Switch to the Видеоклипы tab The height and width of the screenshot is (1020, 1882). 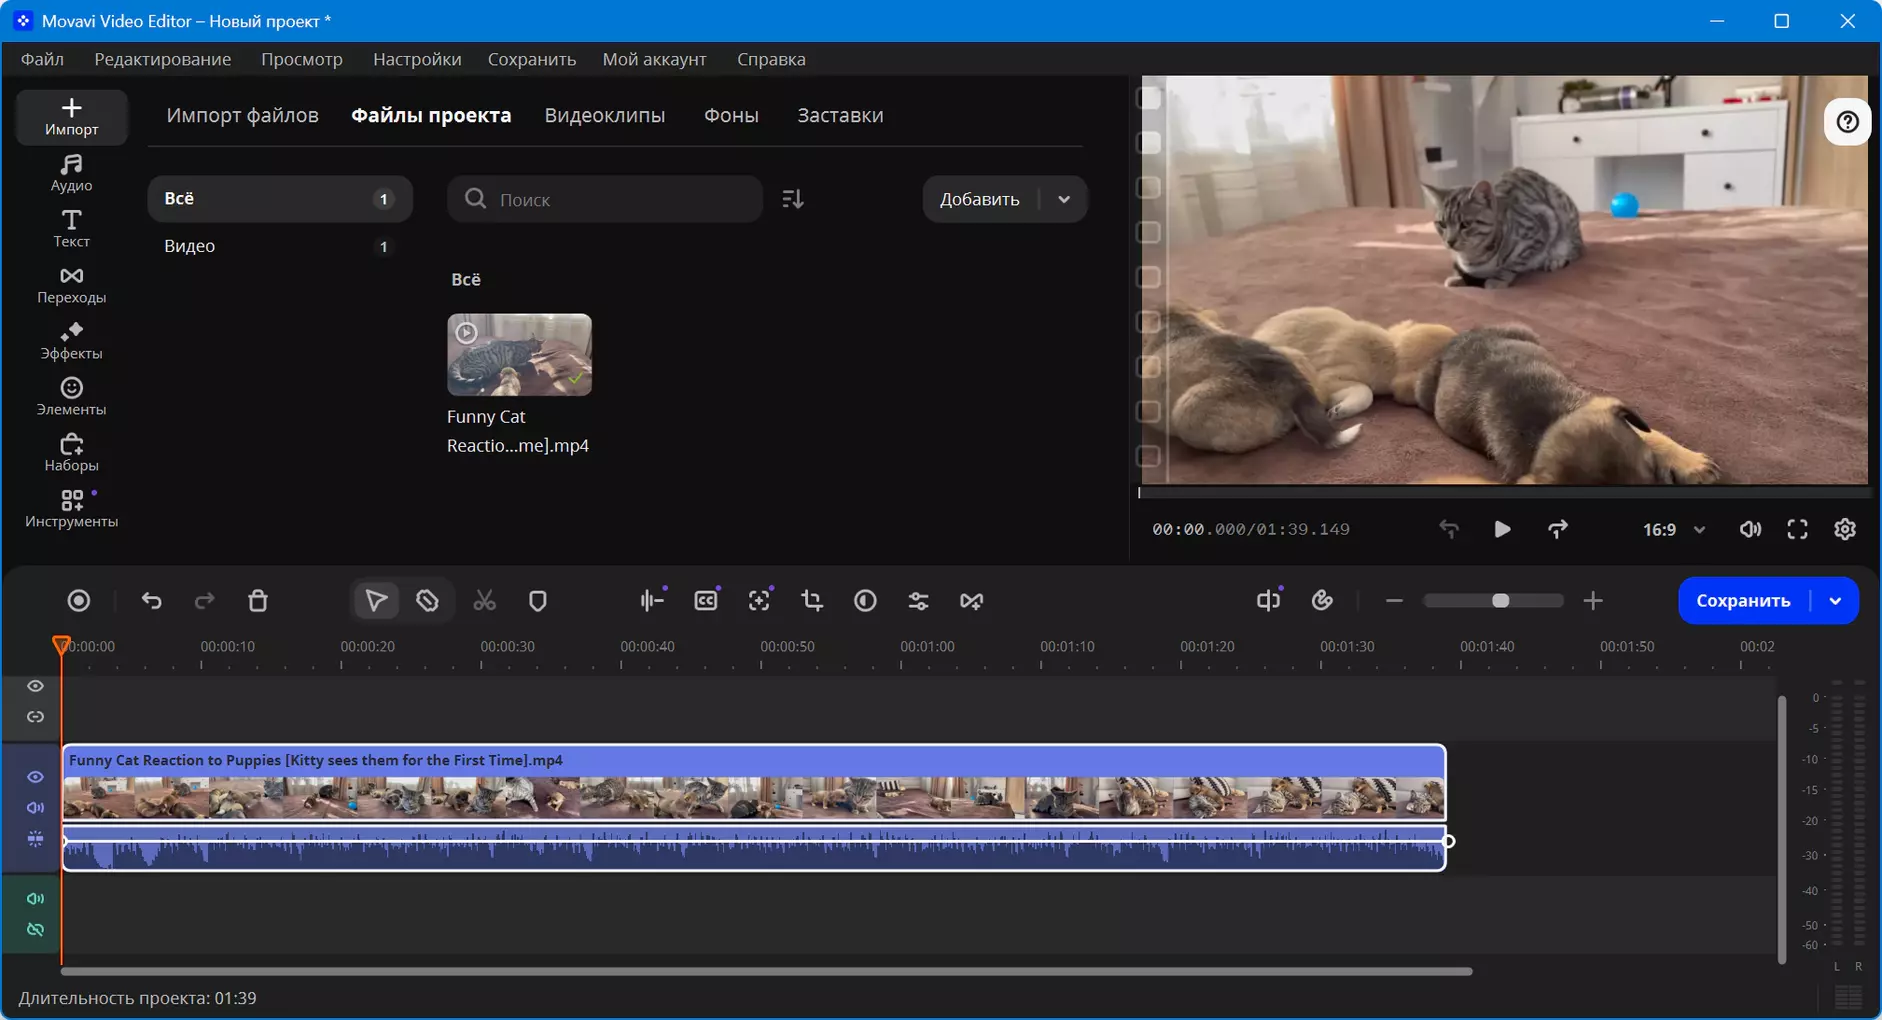tap(605, 115)
